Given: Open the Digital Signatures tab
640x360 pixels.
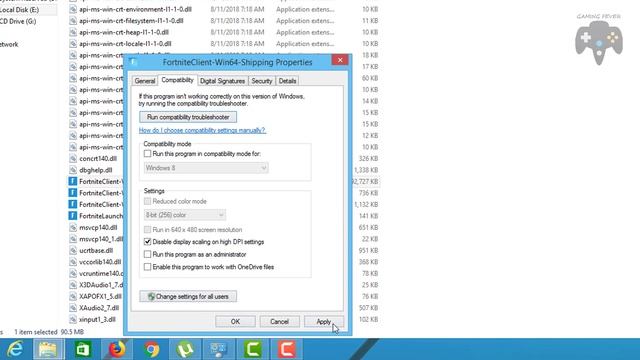Looking at the screenshot, I should [x=222, y=81].
